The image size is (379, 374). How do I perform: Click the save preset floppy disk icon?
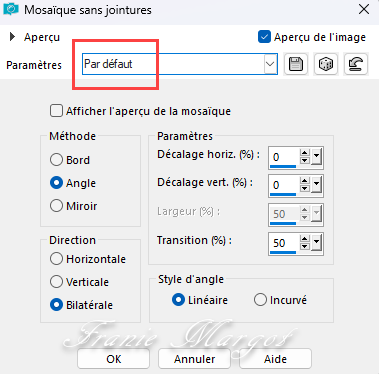296,64
